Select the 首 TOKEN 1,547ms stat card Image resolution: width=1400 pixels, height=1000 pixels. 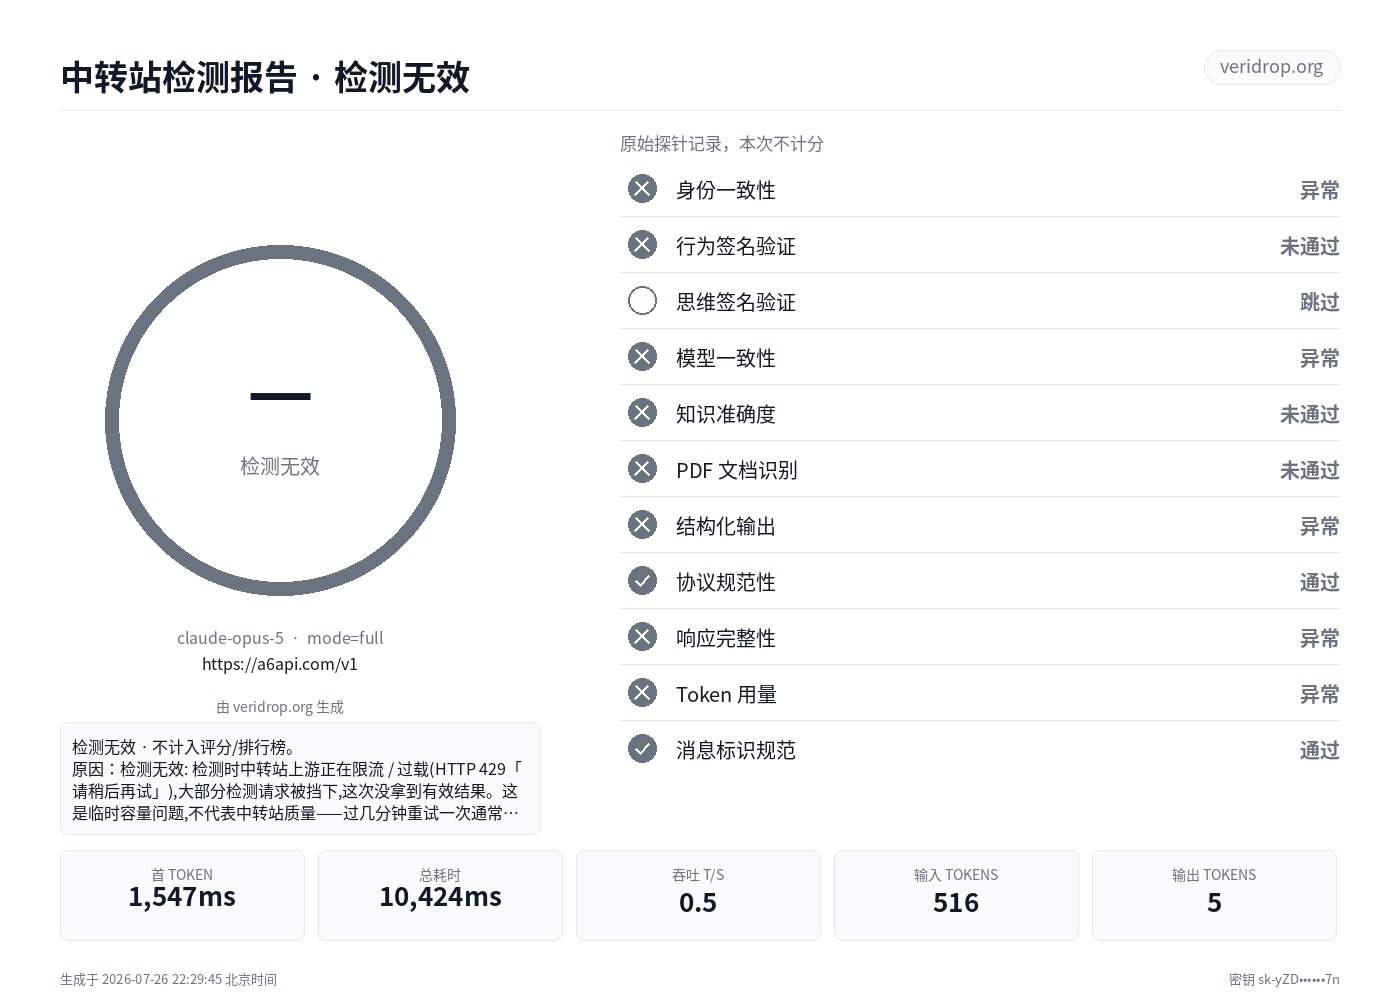point(182,895)
